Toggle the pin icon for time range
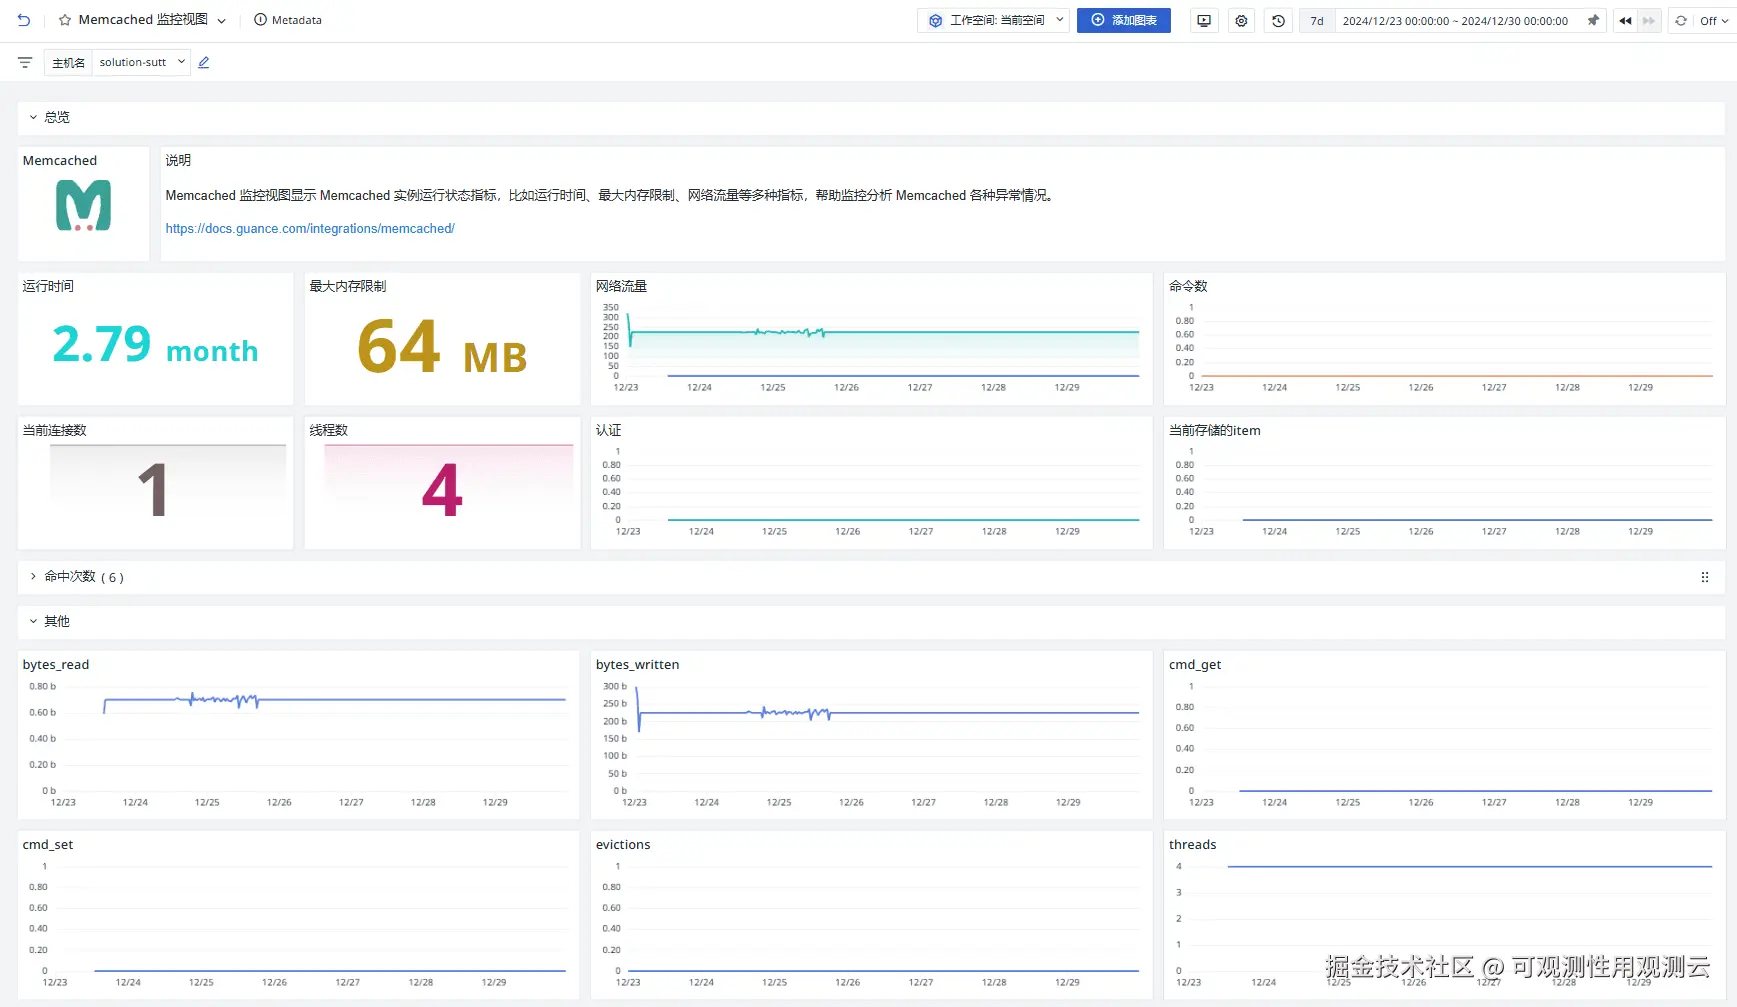1737x1007 pixels. coord(1593,20)
